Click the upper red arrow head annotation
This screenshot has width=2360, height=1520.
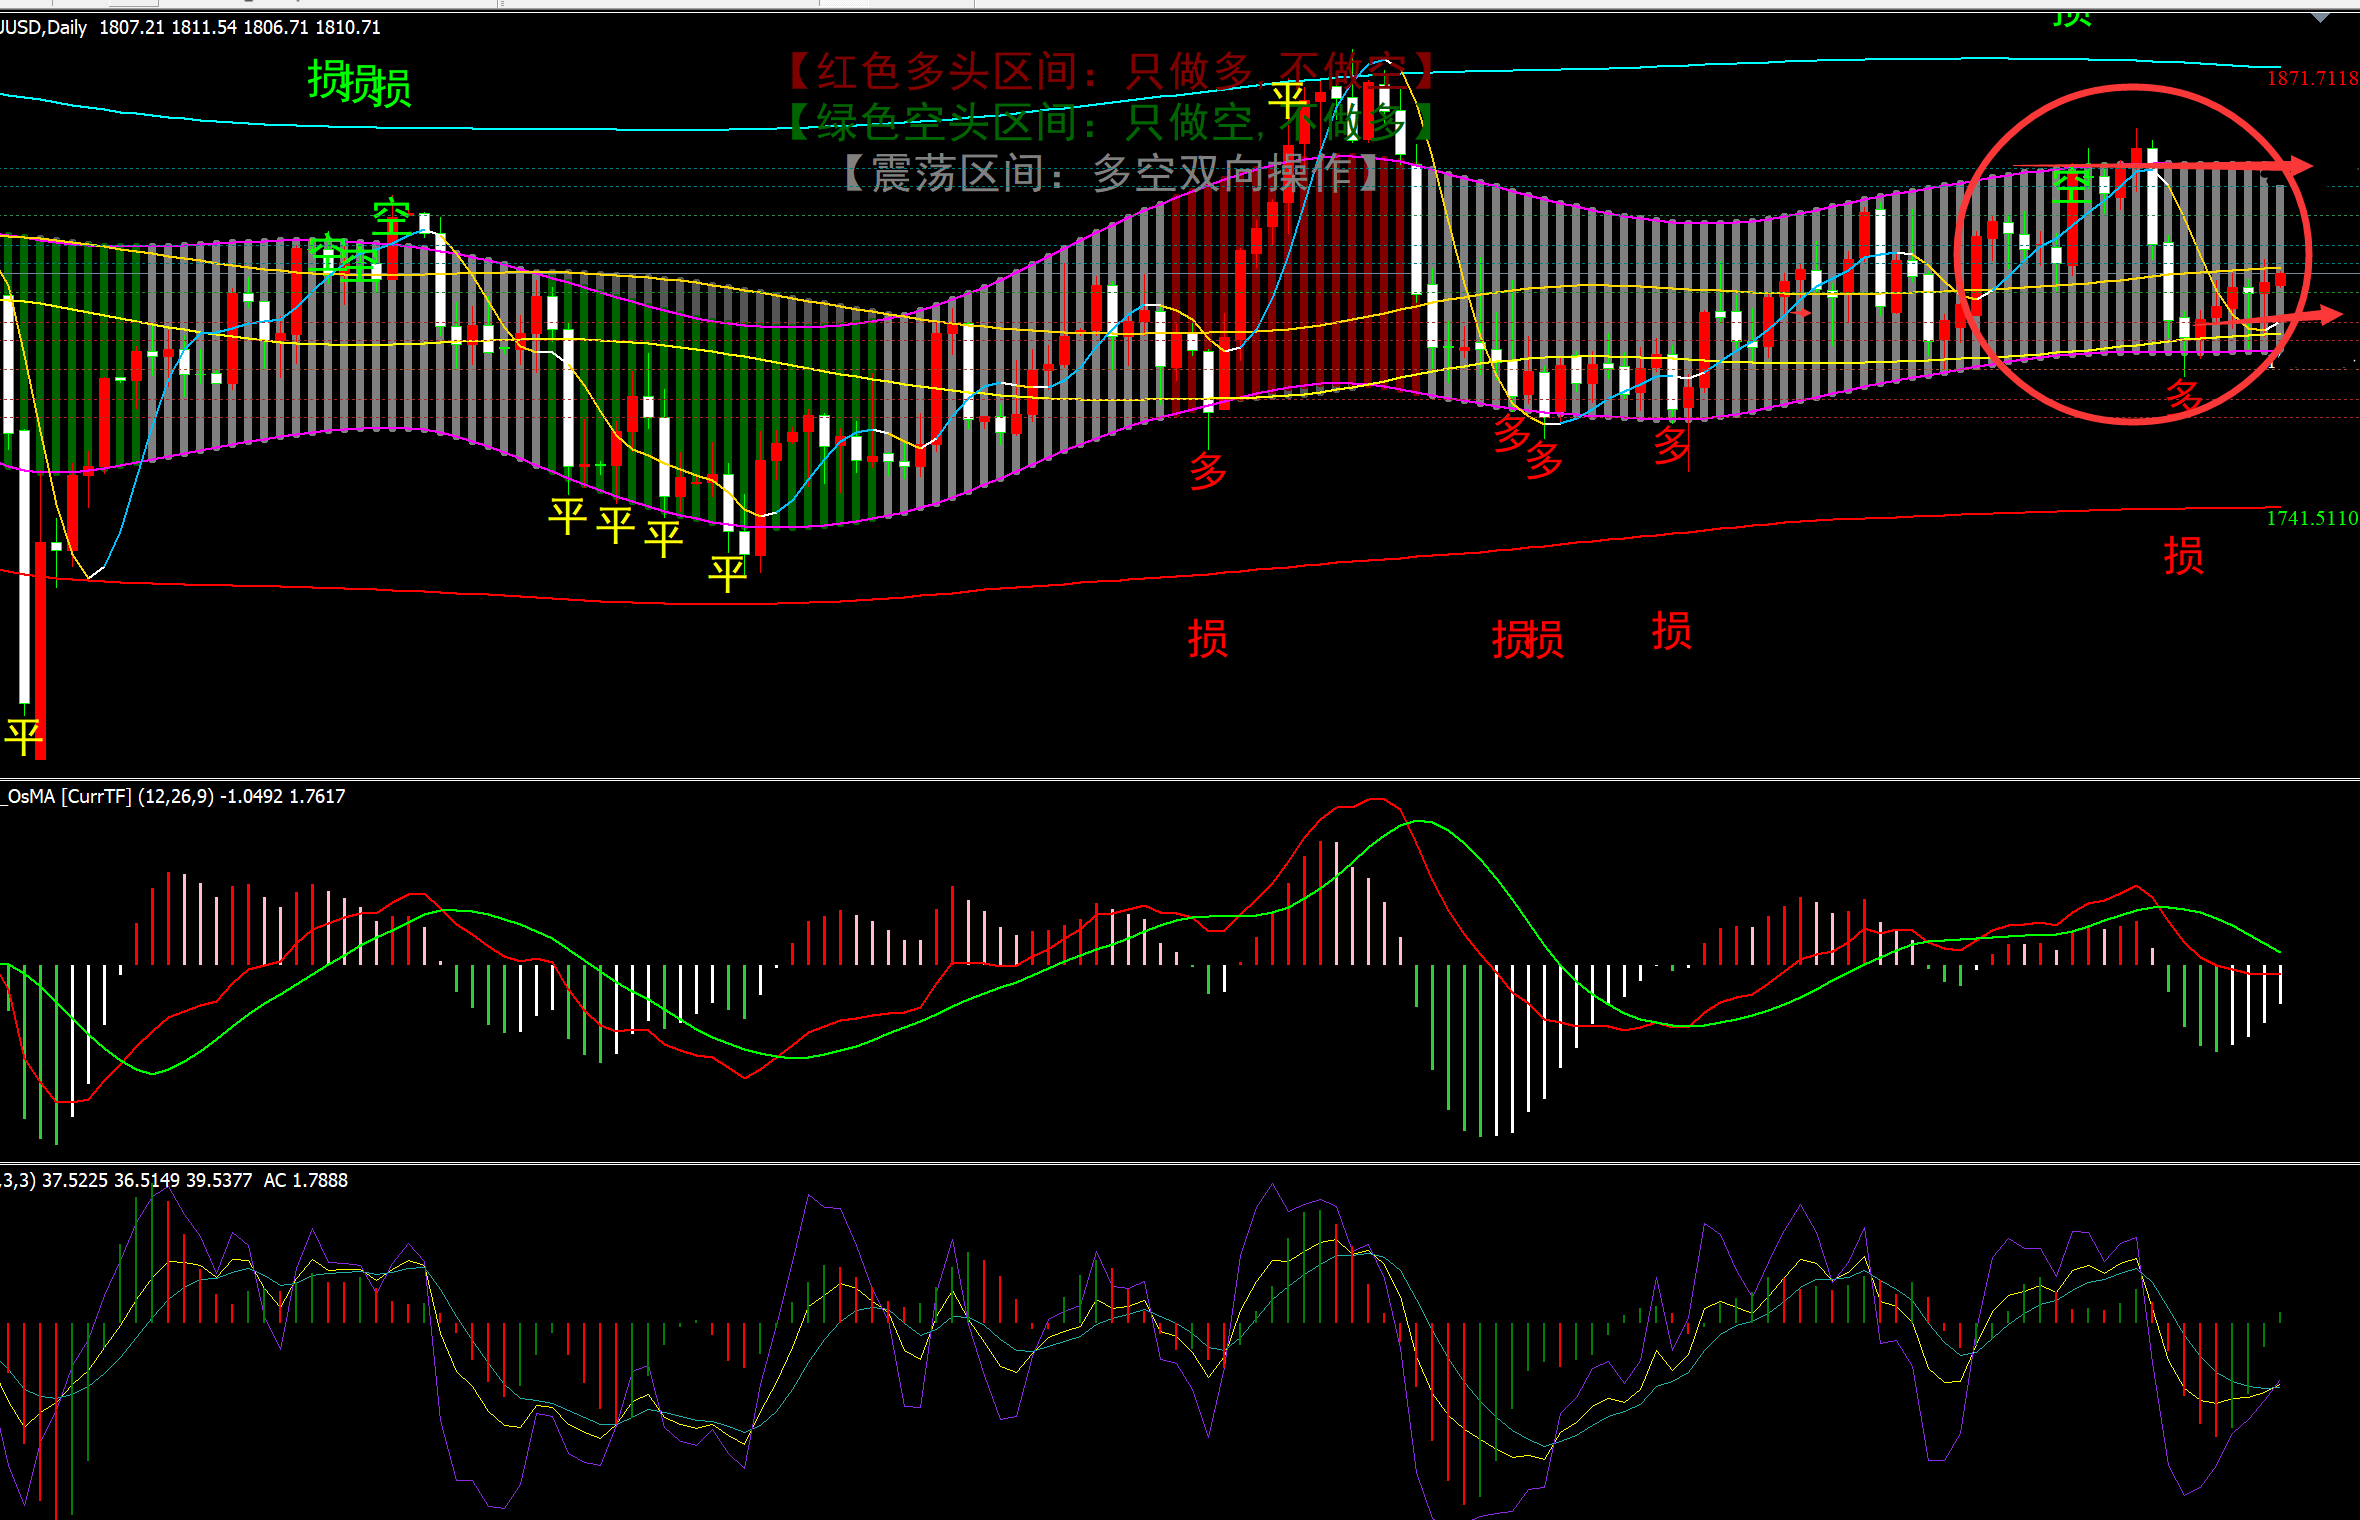point(2300,165)
